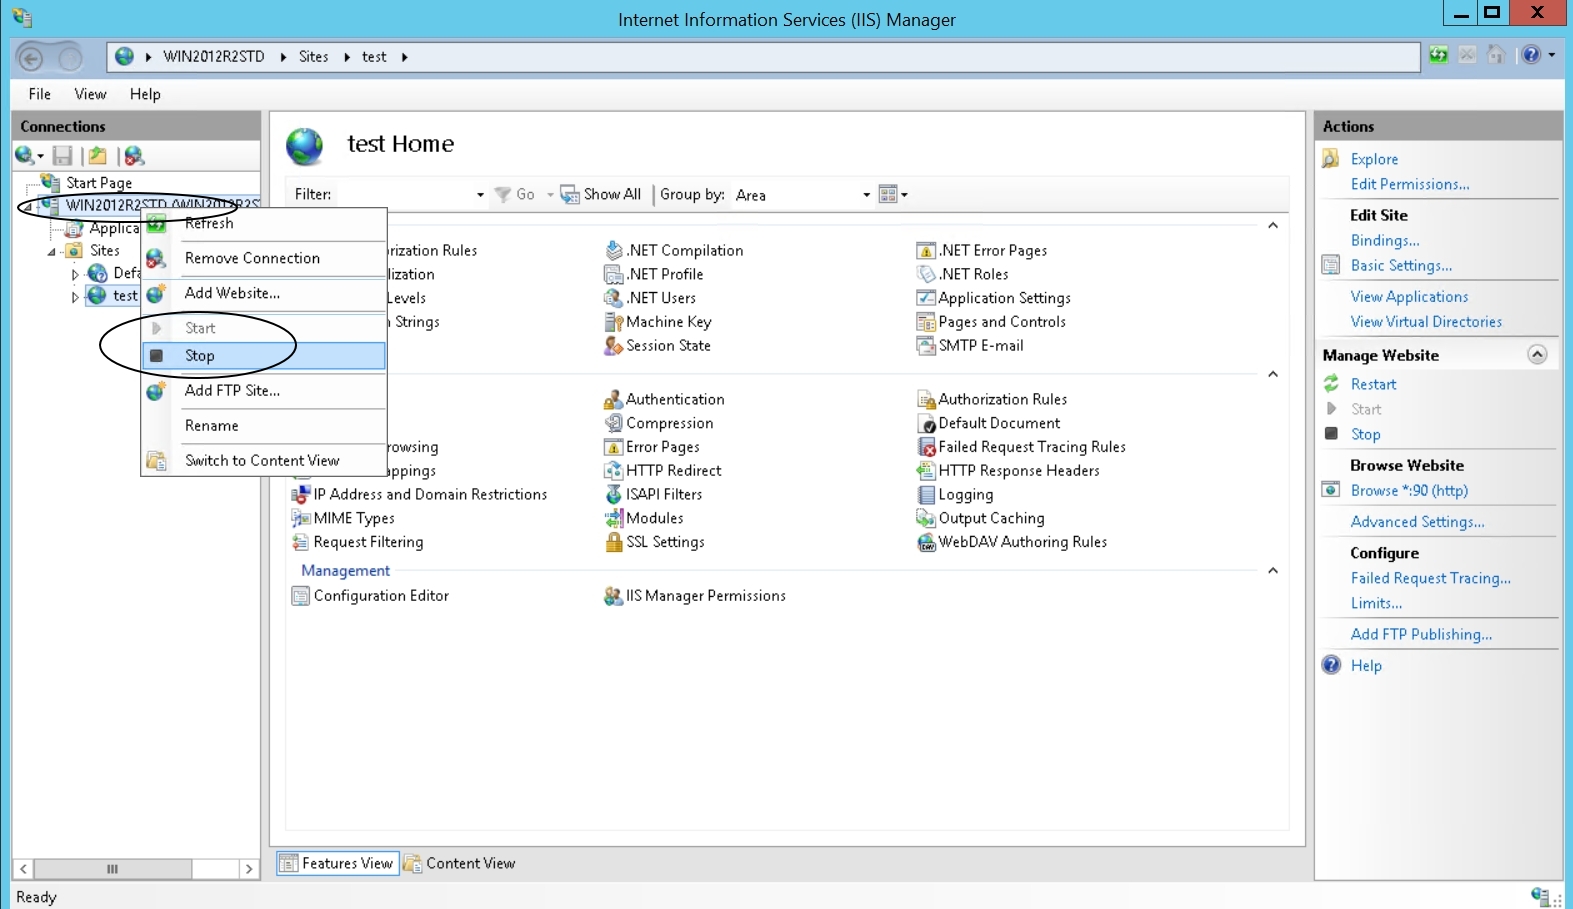Collapse the Management group chevron

1273,571
